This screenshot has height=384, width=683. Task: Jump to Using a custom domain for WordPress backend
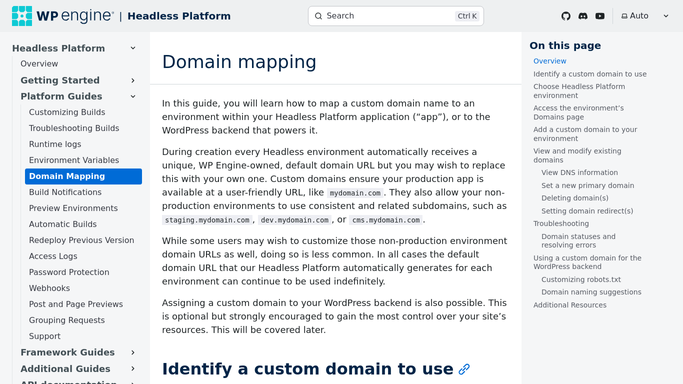click(x=587, y=262)
